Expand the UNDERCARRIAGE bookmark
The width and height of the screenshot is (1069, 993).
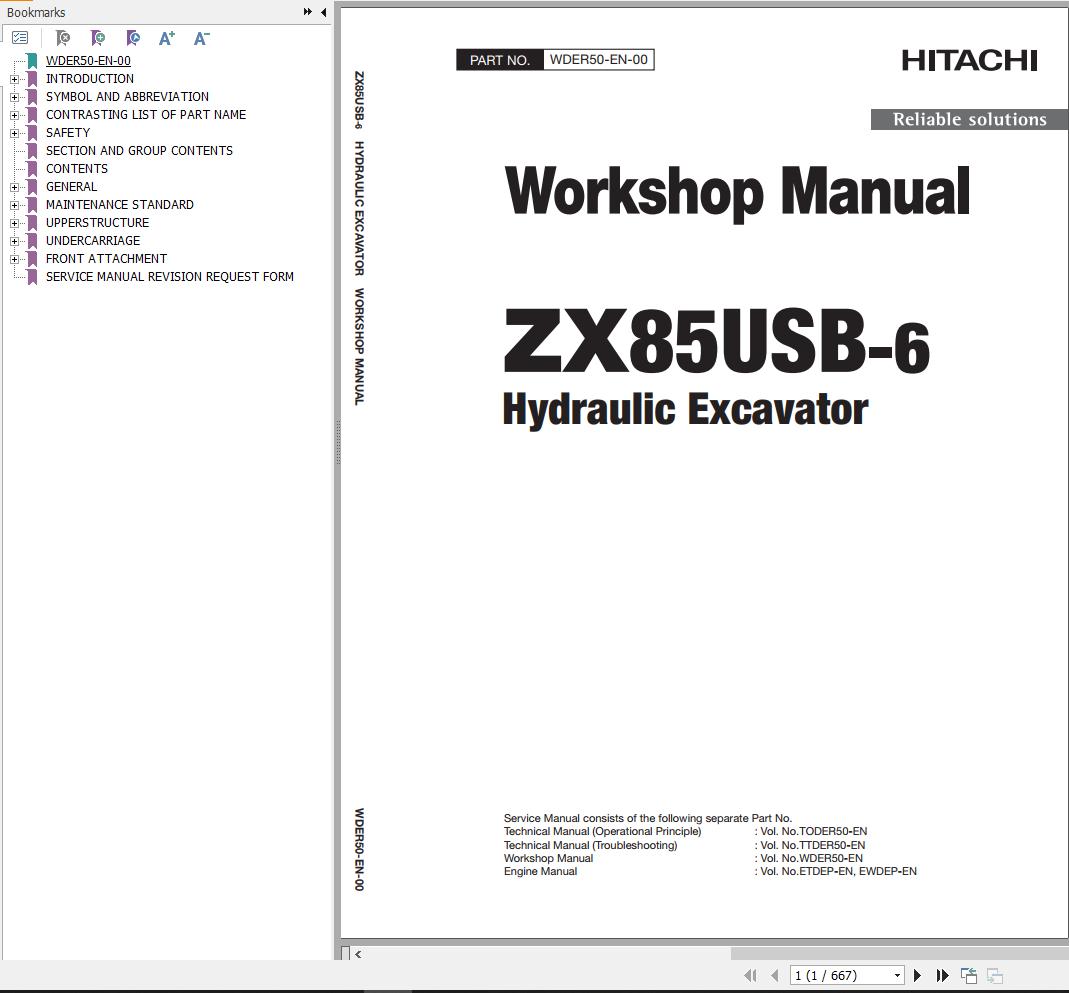tap(14, 241)
